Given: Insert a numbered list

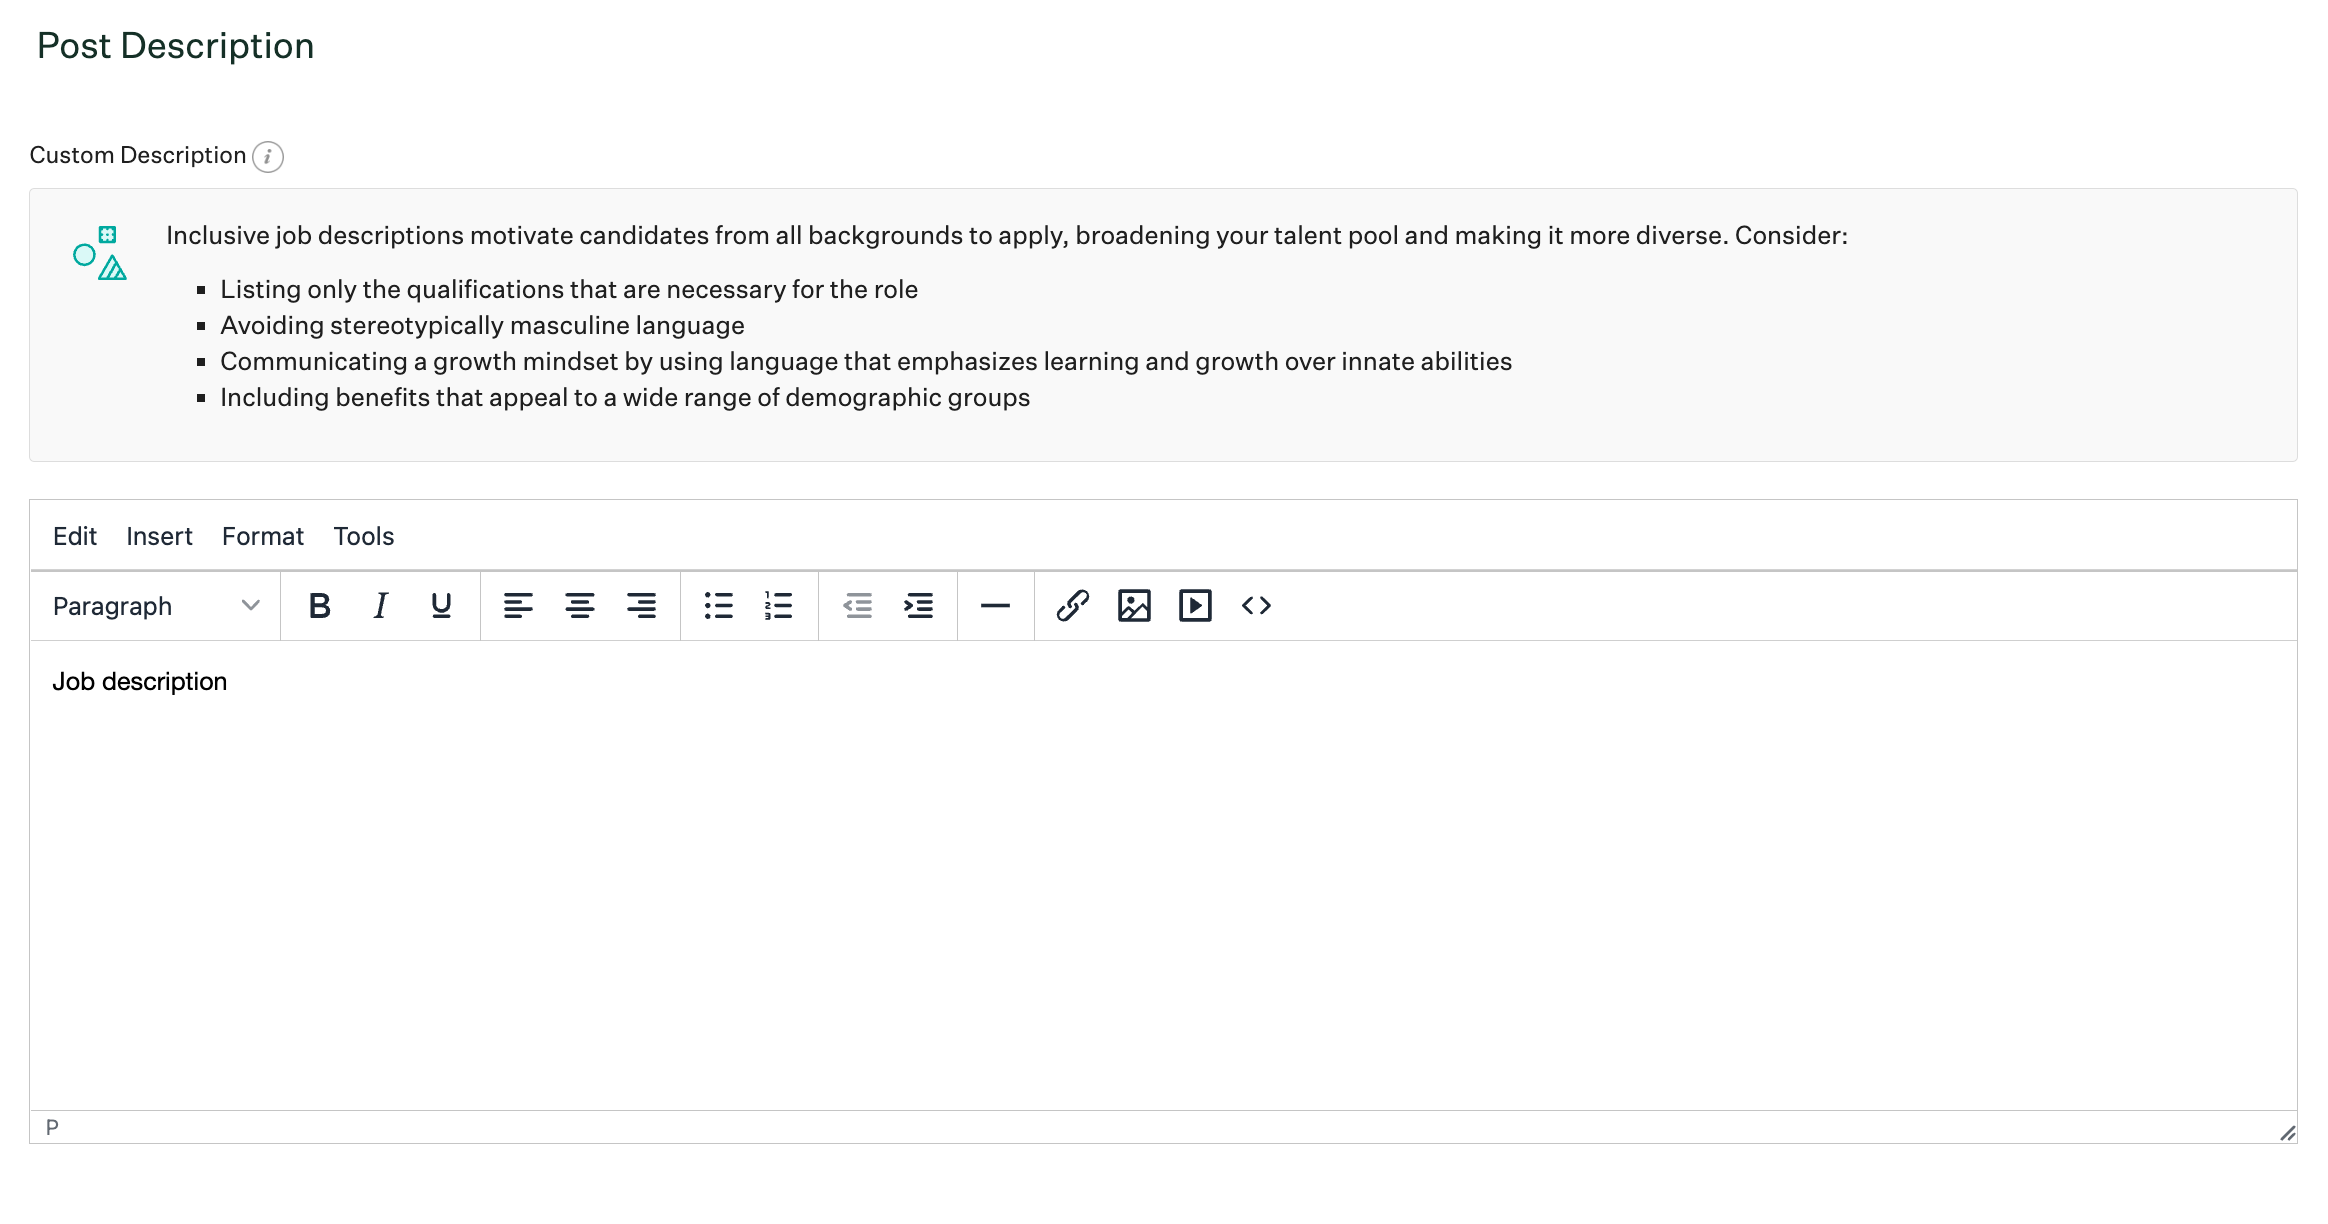Looking at the screenshot, I should [x=778, y=605].
